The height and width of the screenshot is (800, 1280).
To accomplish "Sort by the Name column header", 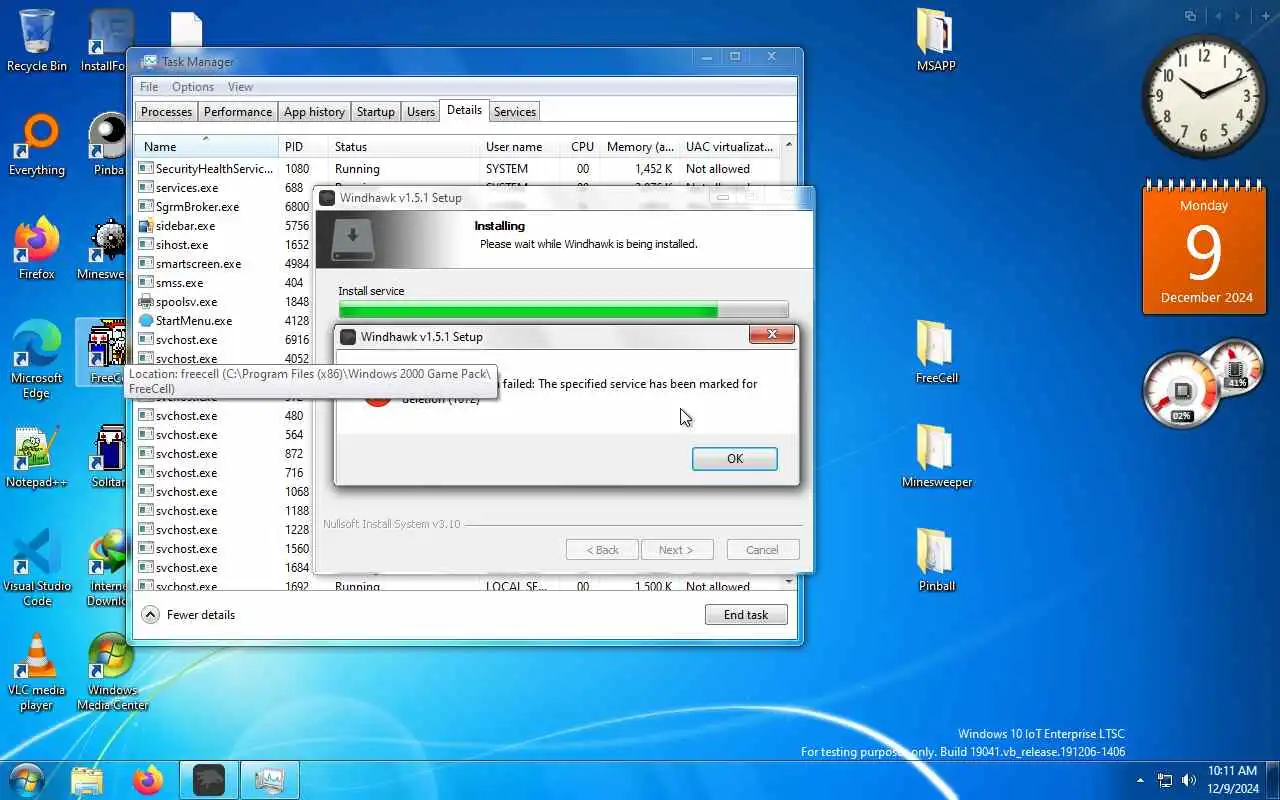I will [207, 146].
